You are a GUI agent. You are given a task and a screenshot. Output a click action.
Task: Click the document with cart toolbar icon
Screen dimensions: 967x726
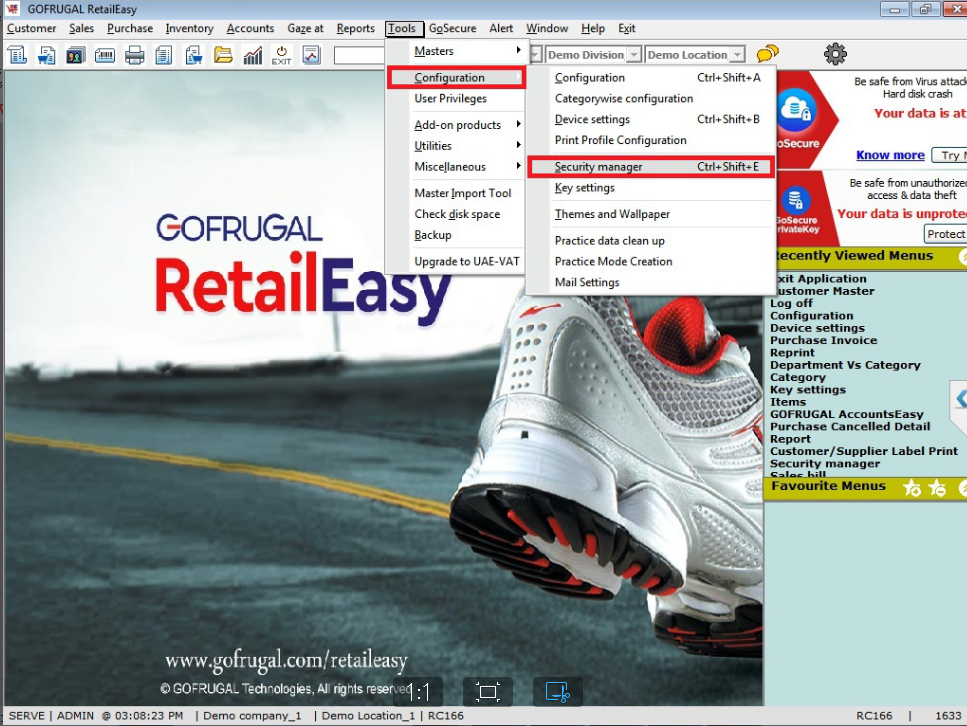tap(194, 55)
